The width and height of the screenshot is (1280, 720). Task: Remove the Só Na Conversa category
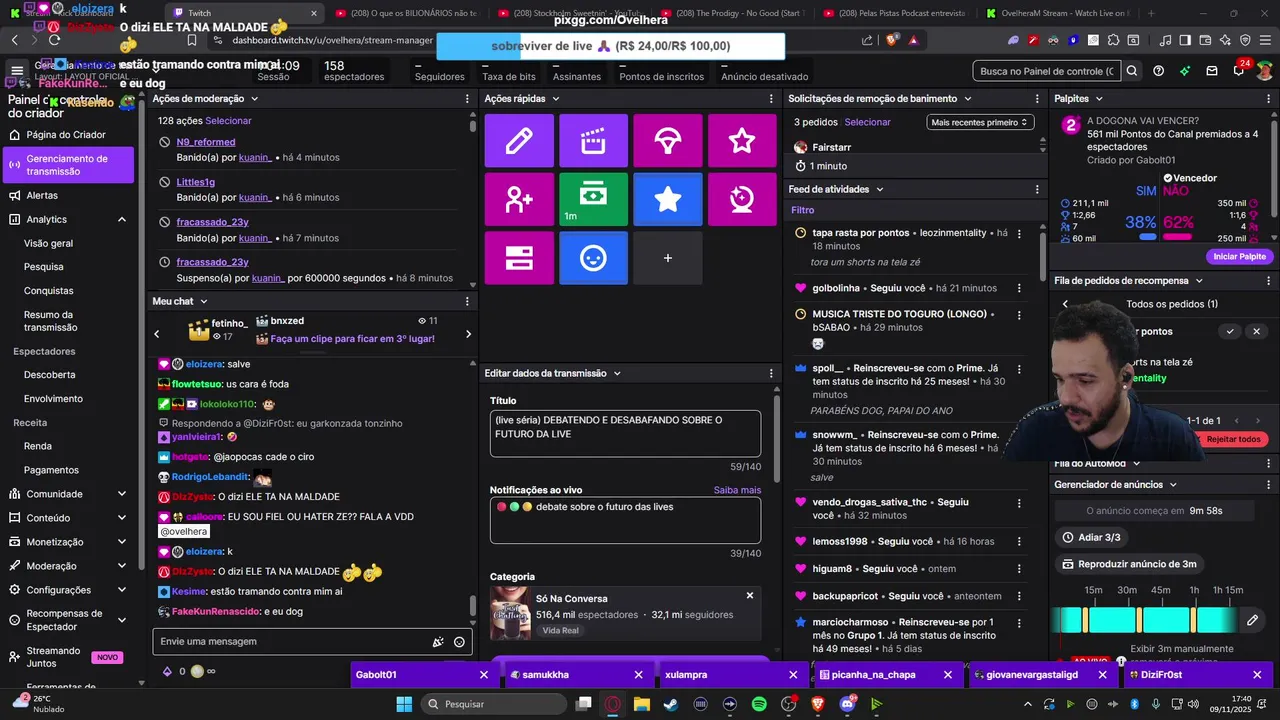(750, 596)
